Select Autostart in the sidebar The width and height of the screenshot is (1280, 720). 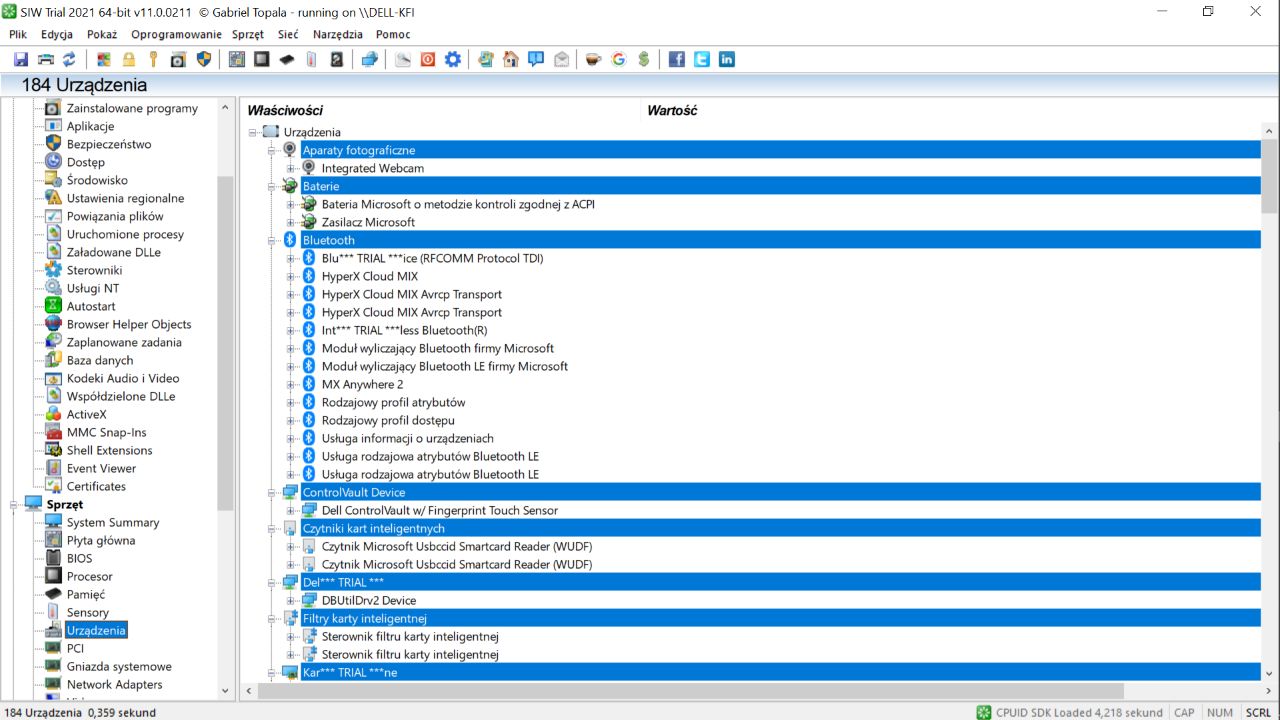click(91, 306)
